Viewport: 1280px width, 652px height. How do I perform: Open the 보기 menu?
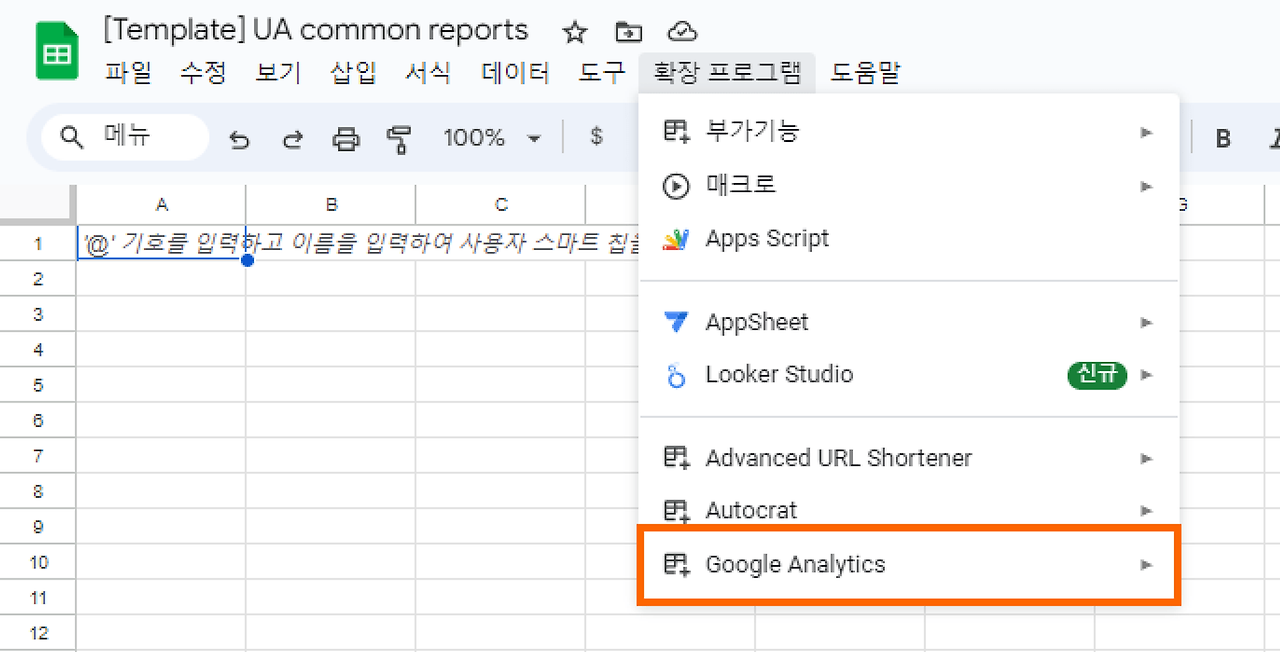(278, 72)
